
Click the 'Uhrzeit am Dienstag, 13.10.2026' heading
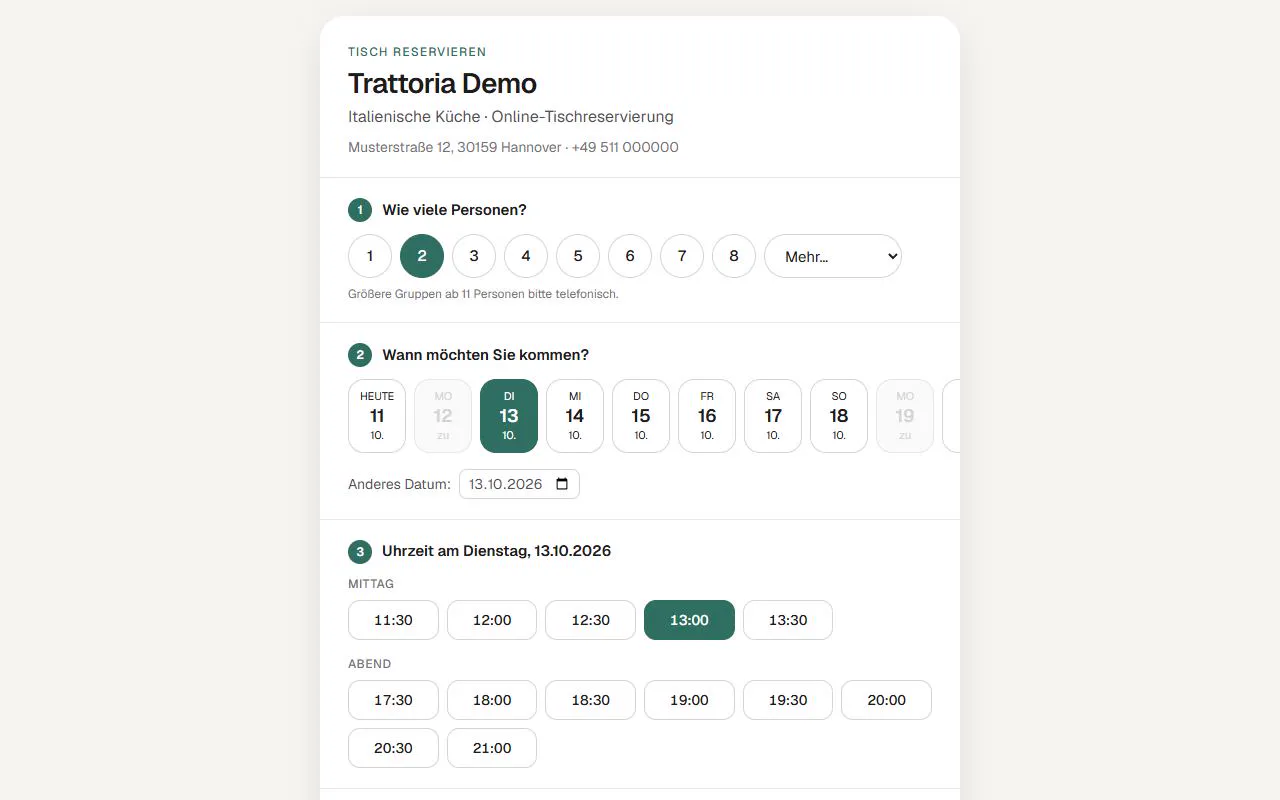click(x=496, y=551)
